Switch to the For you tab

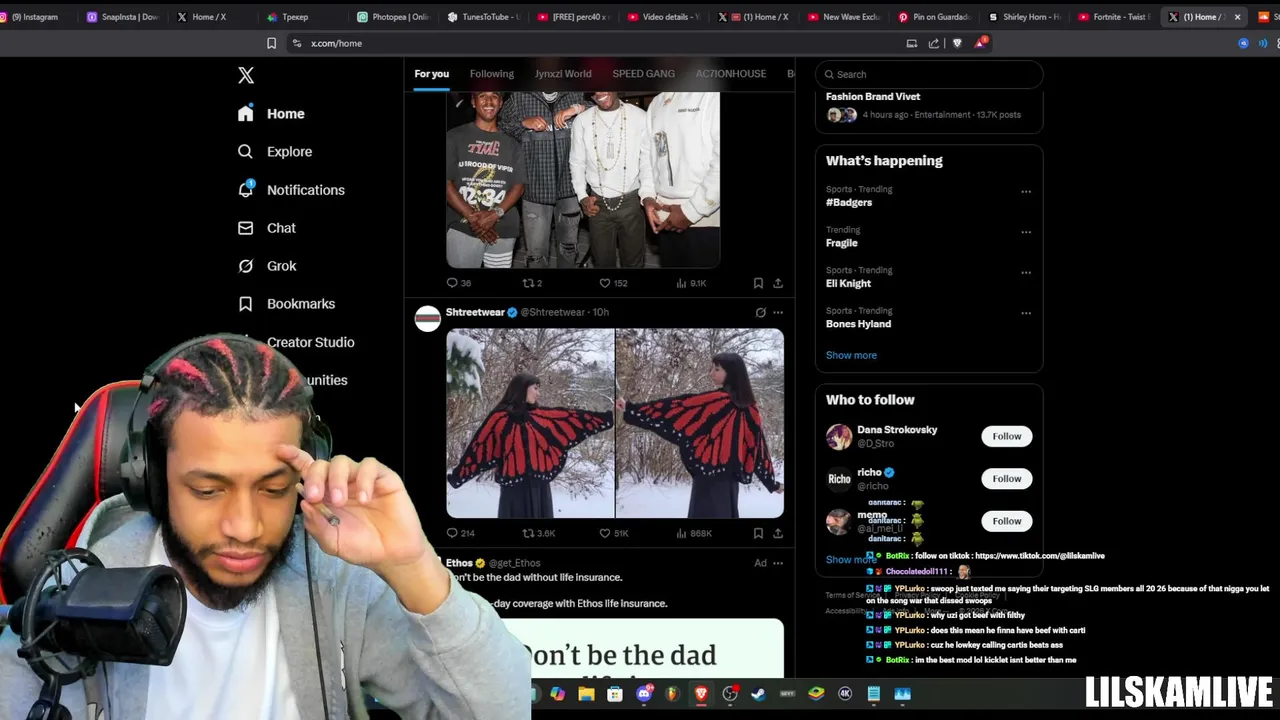[x=432, y=74]
